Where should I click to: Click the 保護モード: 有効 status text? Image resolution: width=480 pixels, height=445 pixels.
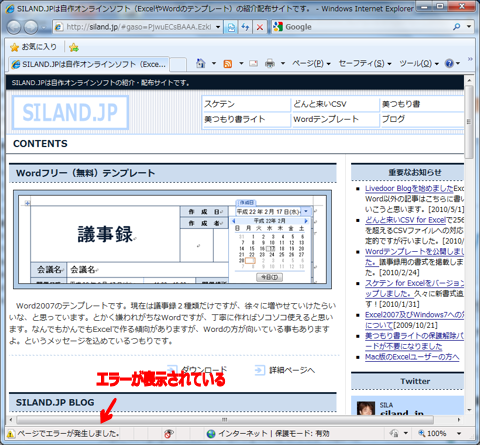(x=302, y=434)
